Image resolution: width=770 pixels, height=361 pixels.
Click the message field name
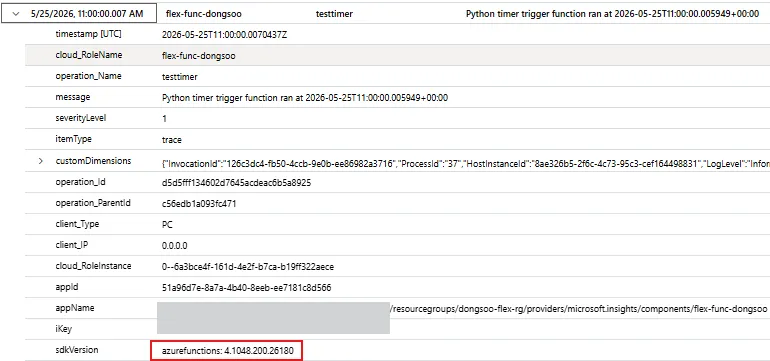pos(73,97)
